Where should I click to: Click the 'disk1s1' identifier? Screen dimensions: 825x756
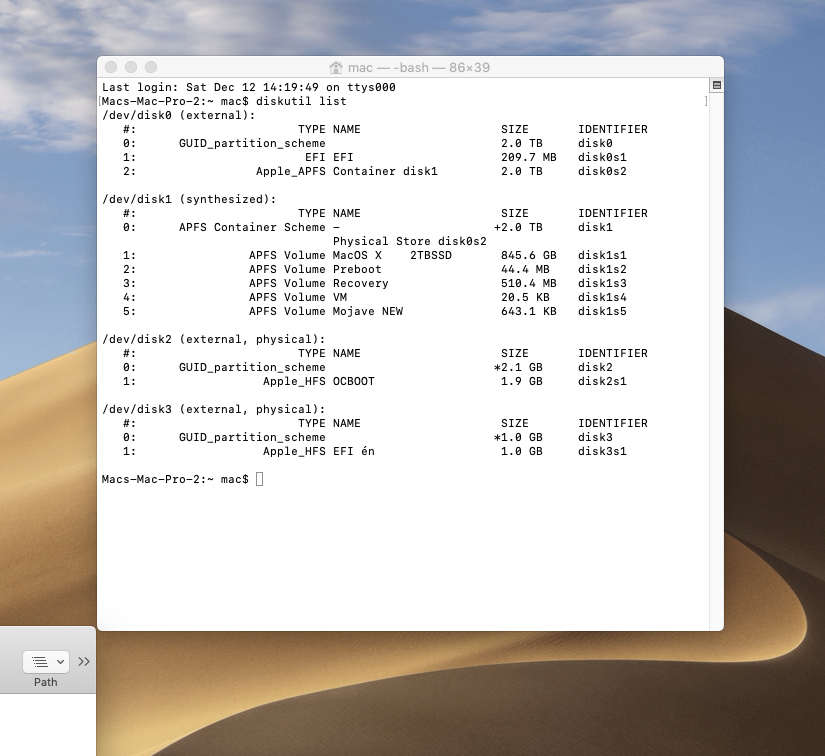click(602, 255)
